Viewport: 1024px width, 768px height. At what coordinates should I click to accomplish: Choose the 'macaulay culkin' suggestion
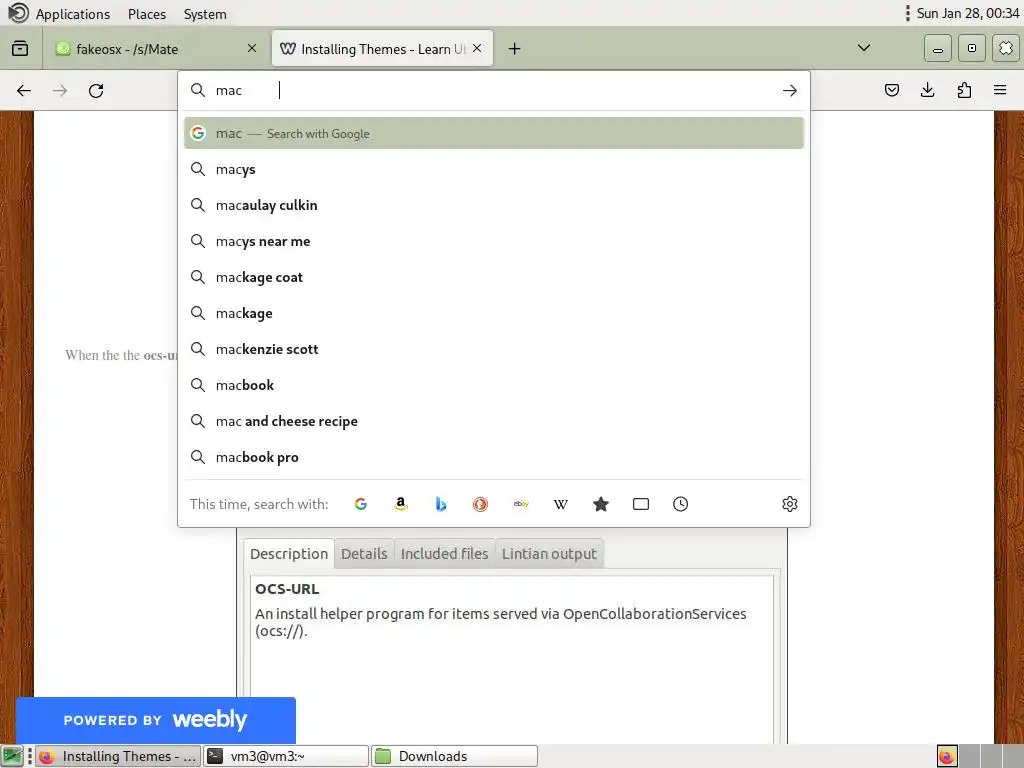pos(494,205)
